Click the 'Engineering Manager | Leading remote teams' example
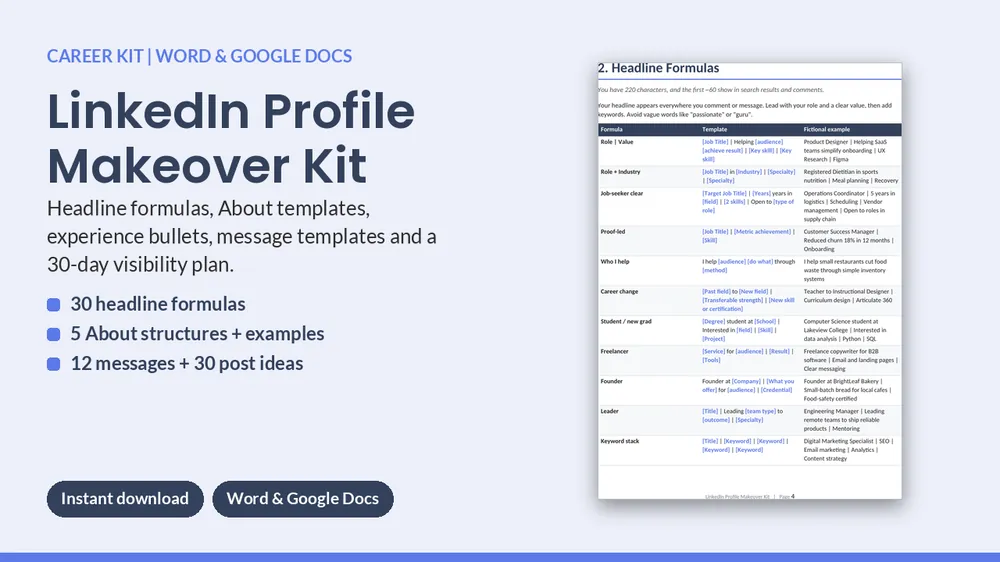The width and height of the screenshot is (1000, 562). [844, 421]
